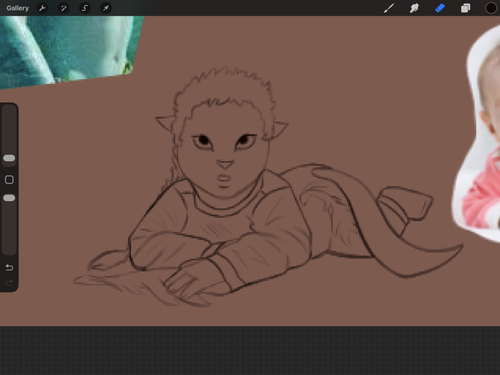This screenshot has width=500, height=375.
Task: Select the Paint brush tool
Action: click(x=389, y=8)
